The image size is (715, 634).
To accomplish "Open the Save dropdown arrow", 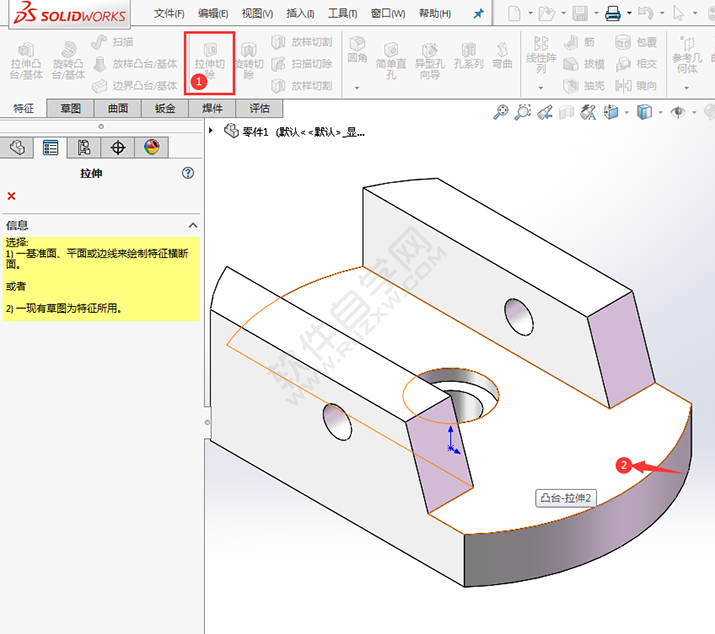I will click(x=596, y=13).
